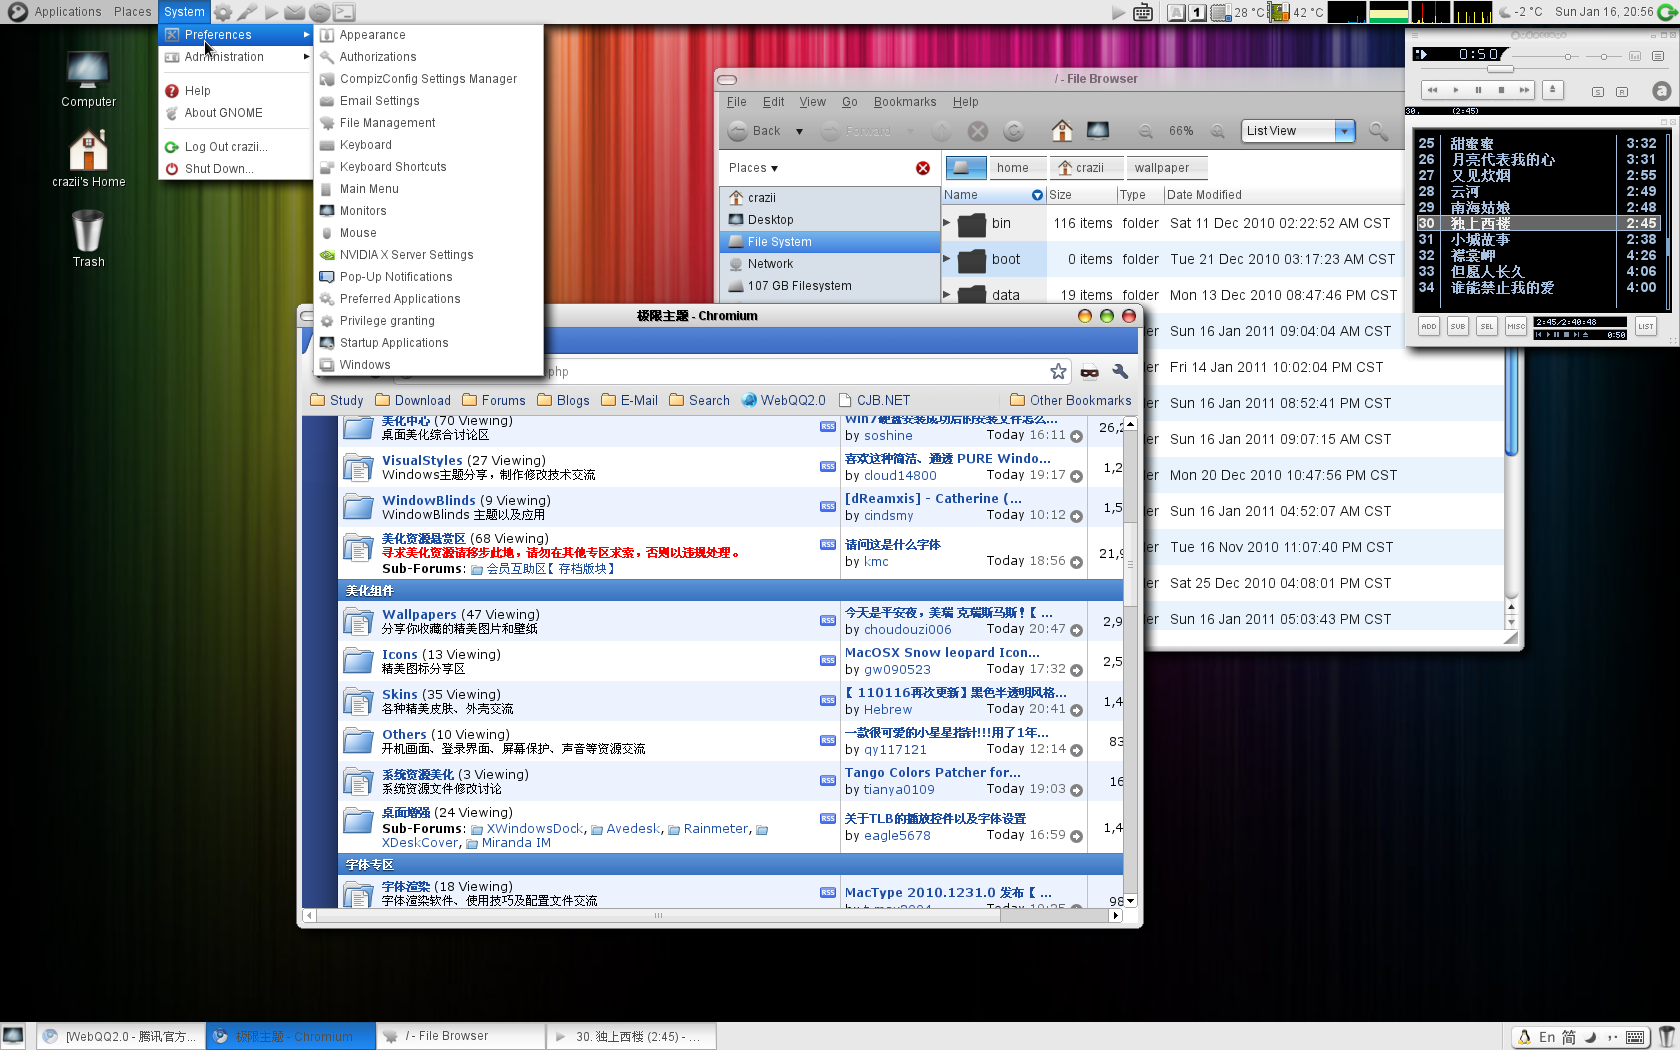Open Other Bookmarks folder in Chromium
The image size is (1680, 1050).
(1071, 400)
